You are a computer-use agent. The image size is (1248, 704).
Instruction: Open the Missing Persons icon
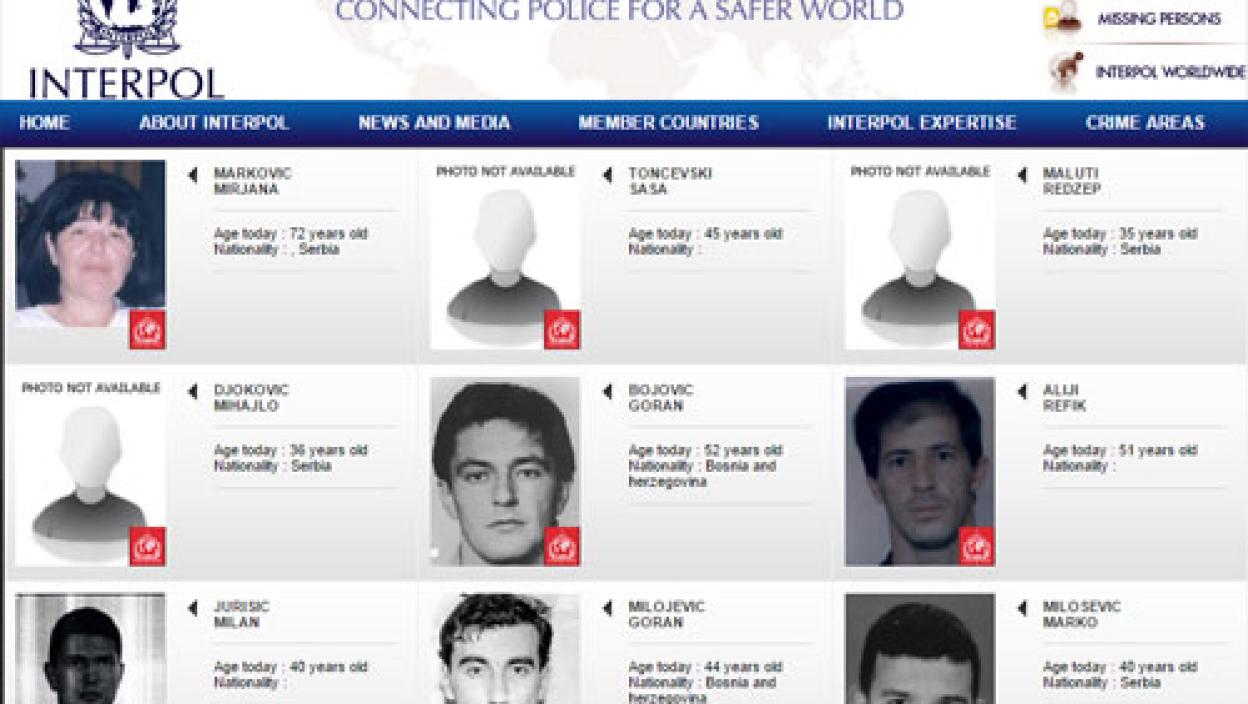[x=1064, y=20]
